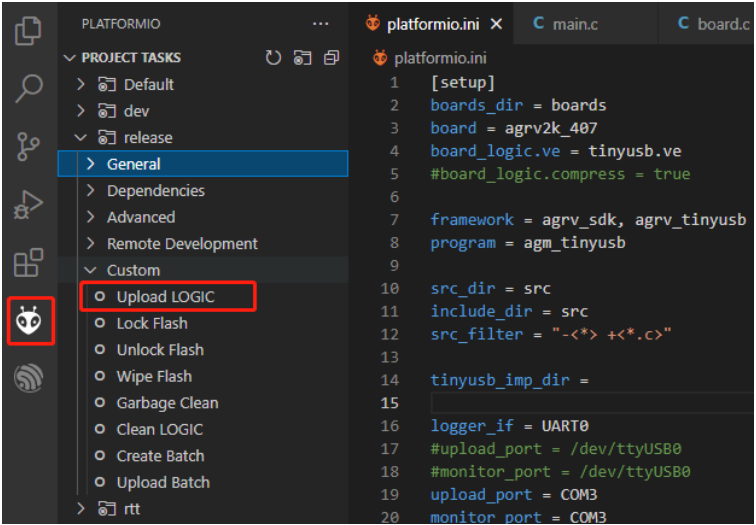
Task: Open the Run and Debug view
Action: 28,204
